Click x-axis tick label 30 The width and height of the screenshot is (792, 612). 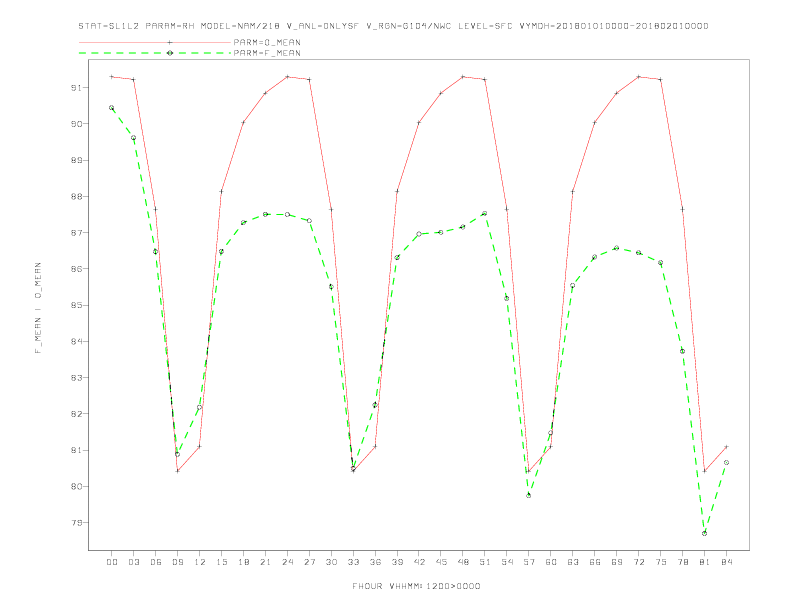click(331, 562)
